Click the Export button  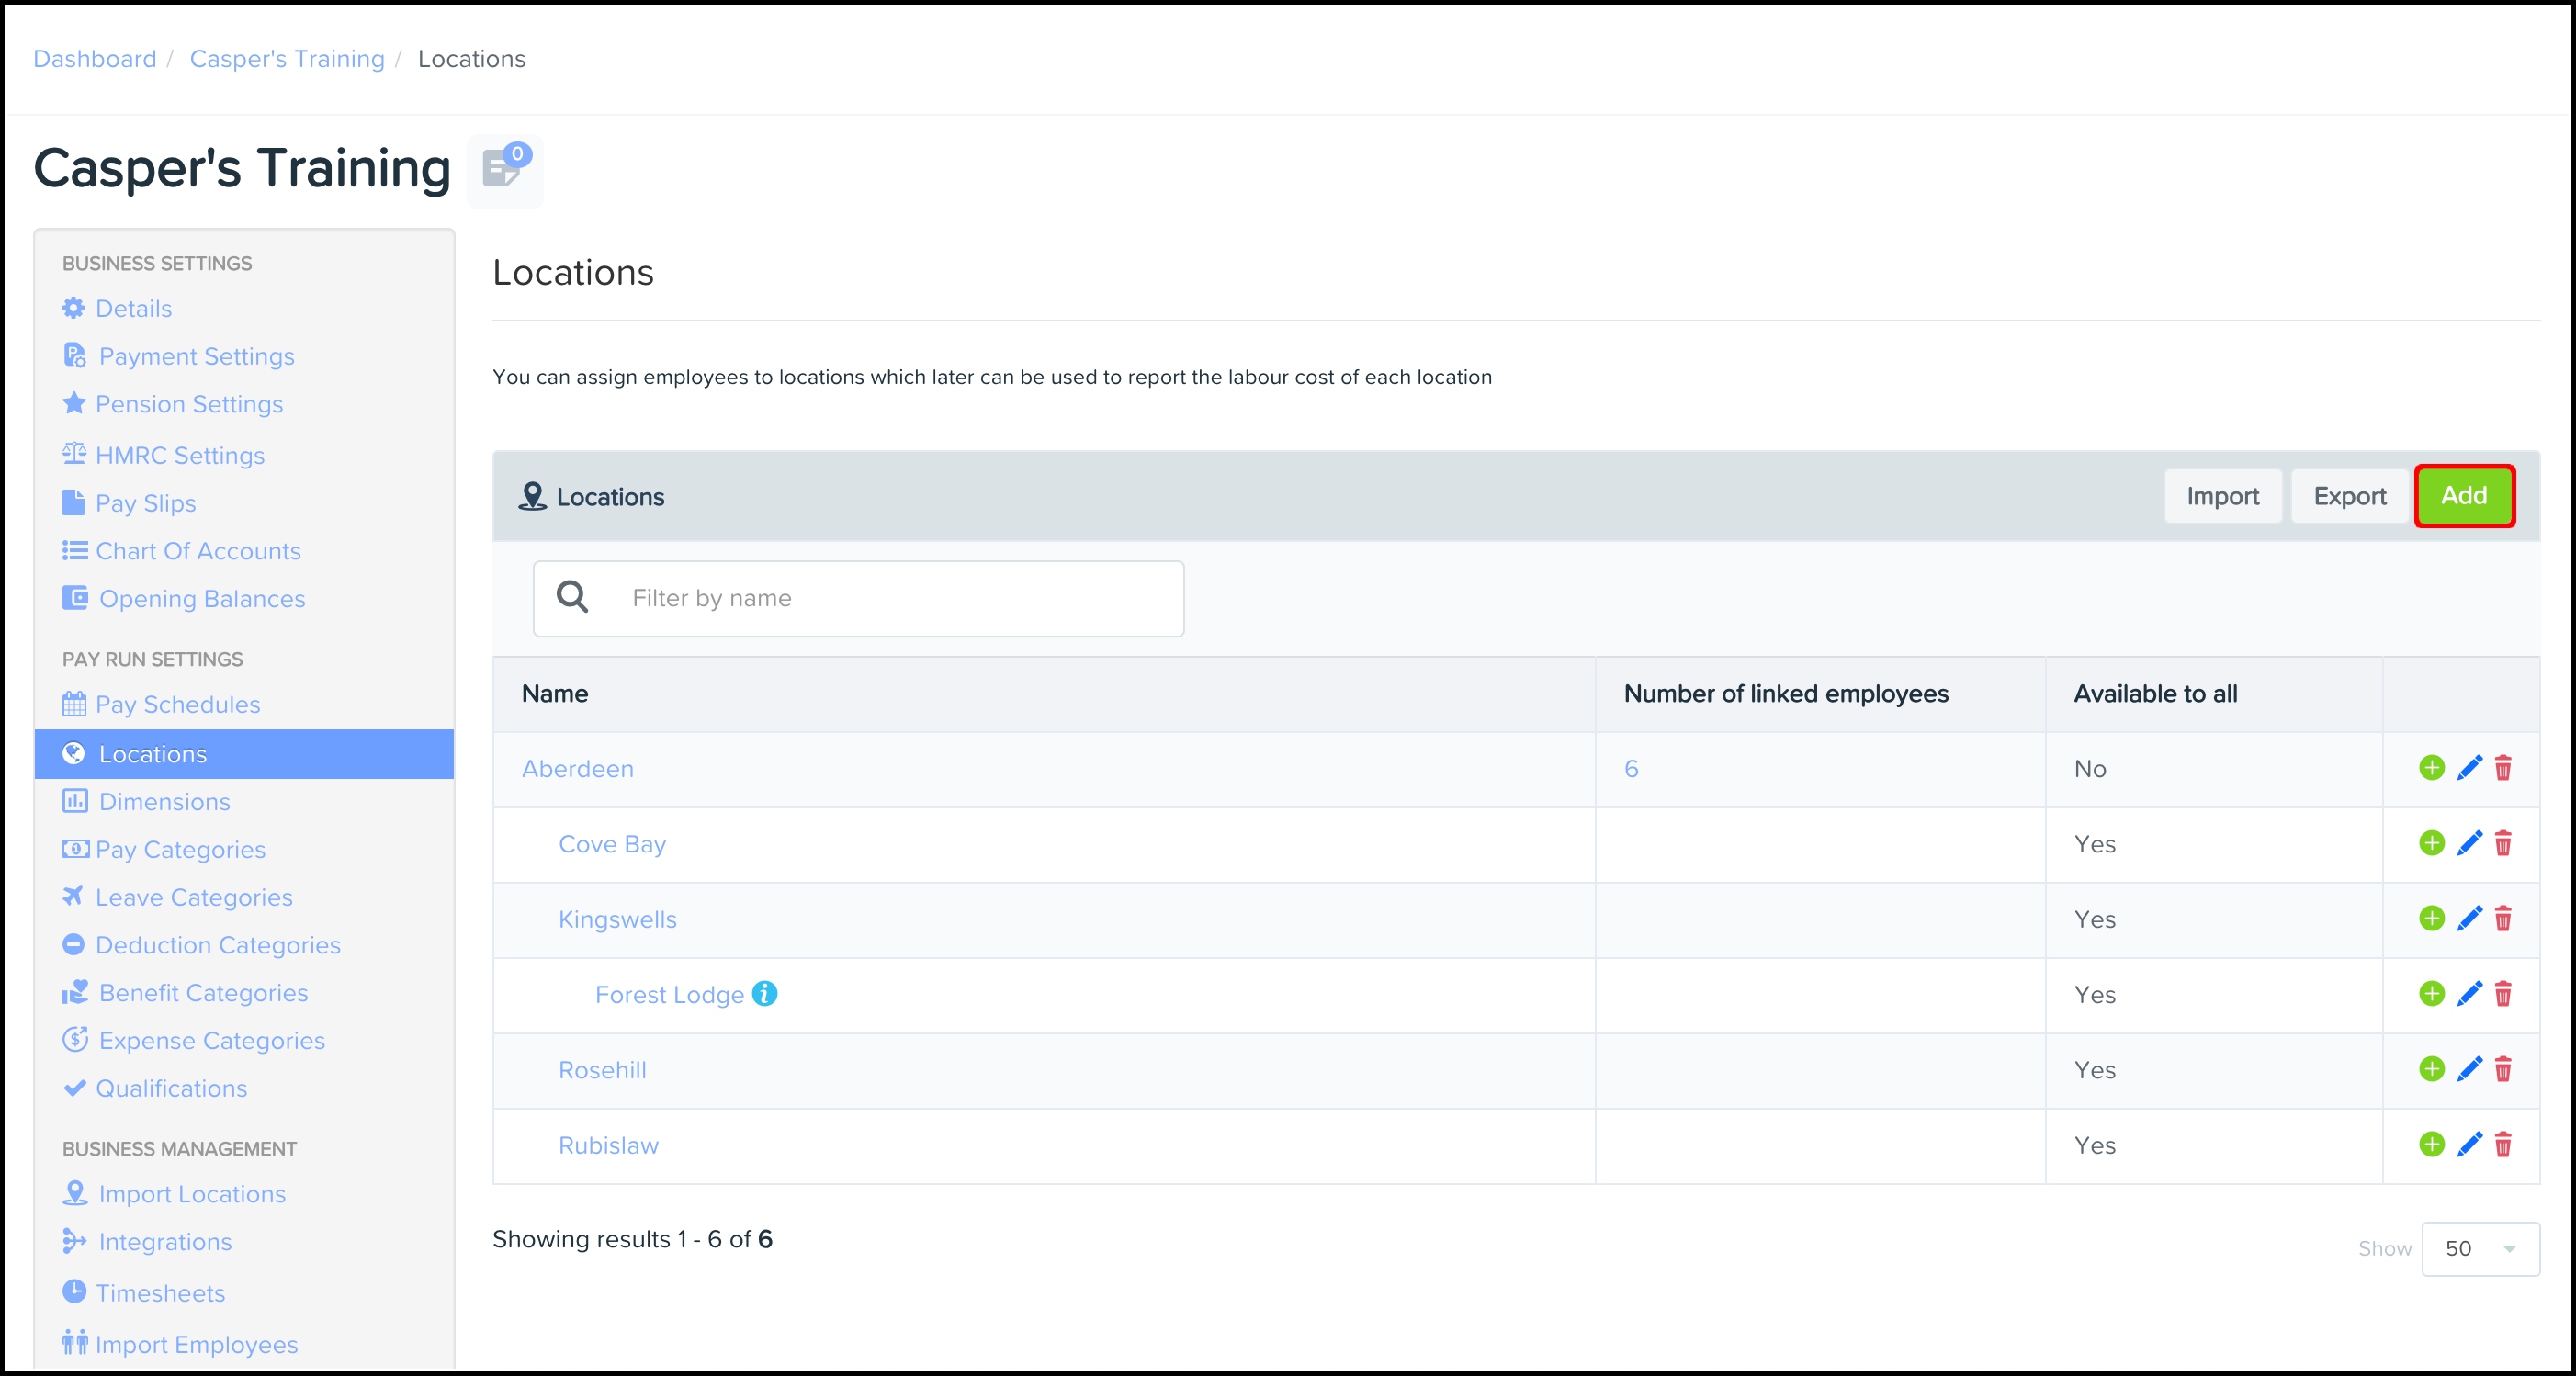[2349, 496]
